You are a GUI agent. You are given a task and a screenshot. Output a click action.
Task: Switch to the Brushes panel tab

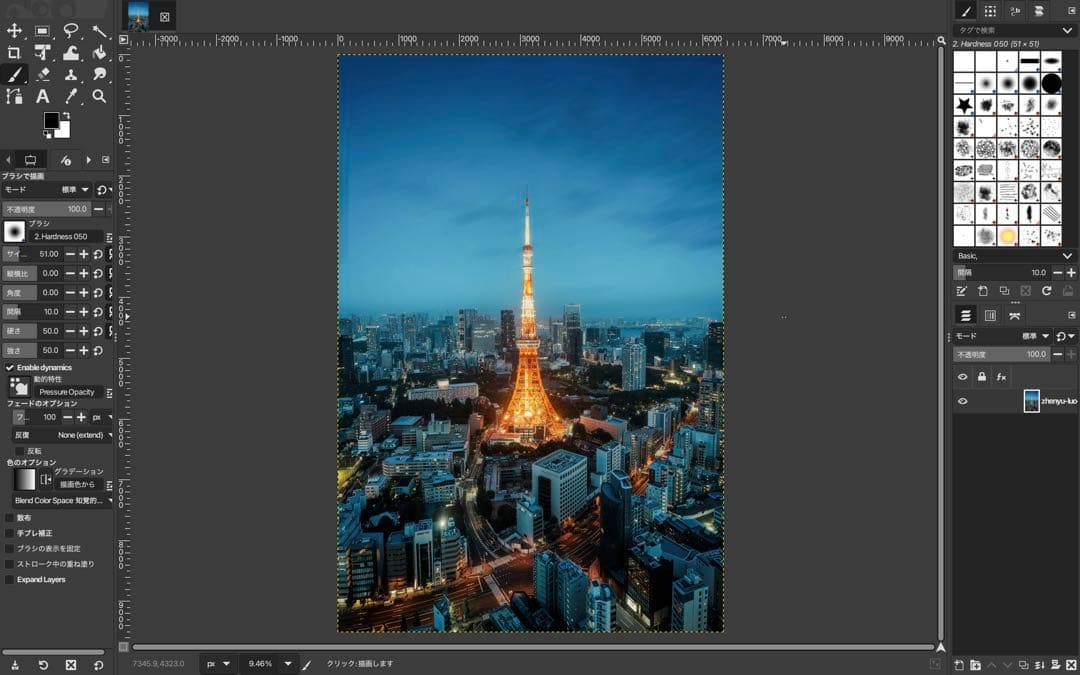(966, 11)
